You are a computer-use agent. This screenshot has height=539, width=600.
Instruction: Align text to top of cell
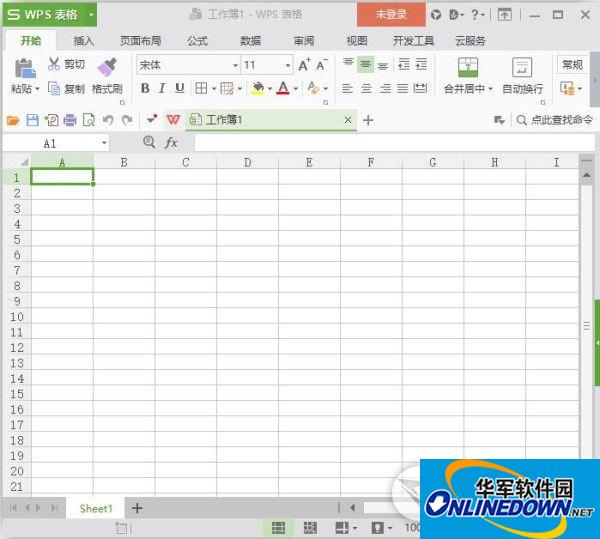348,64
